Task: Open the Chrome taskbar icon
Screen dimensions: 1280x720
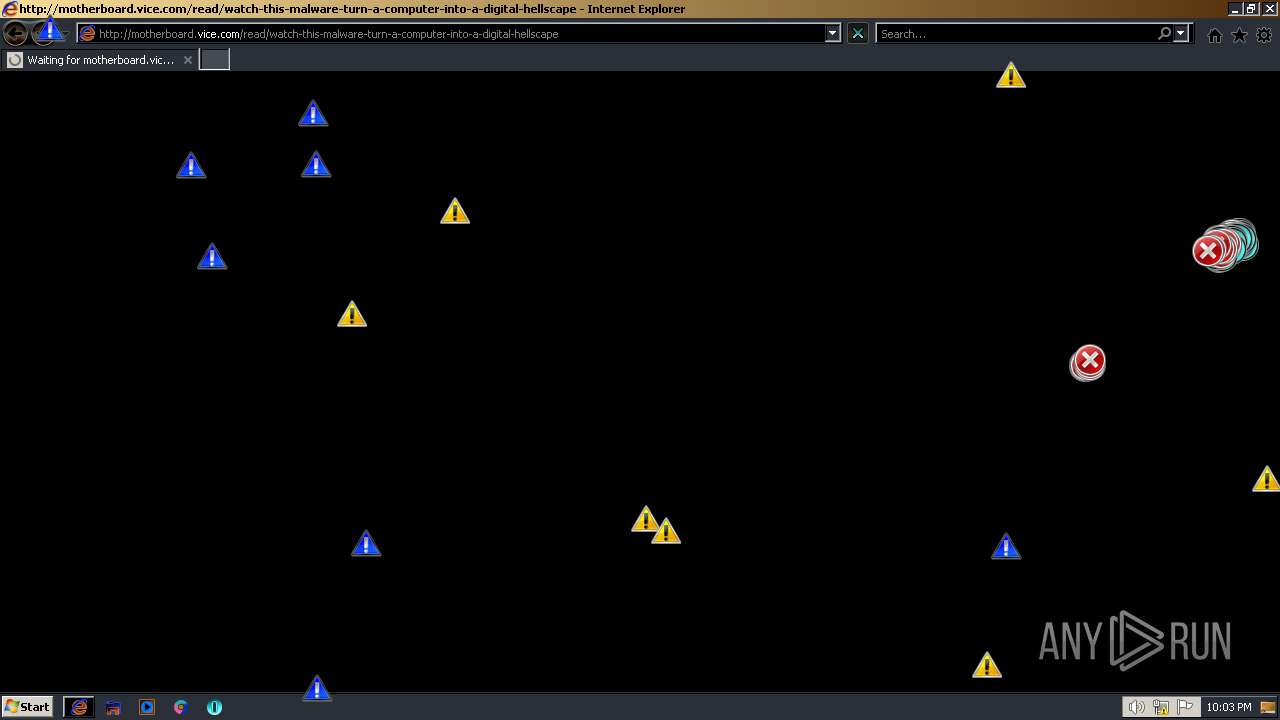Action: tap(181, 707)
